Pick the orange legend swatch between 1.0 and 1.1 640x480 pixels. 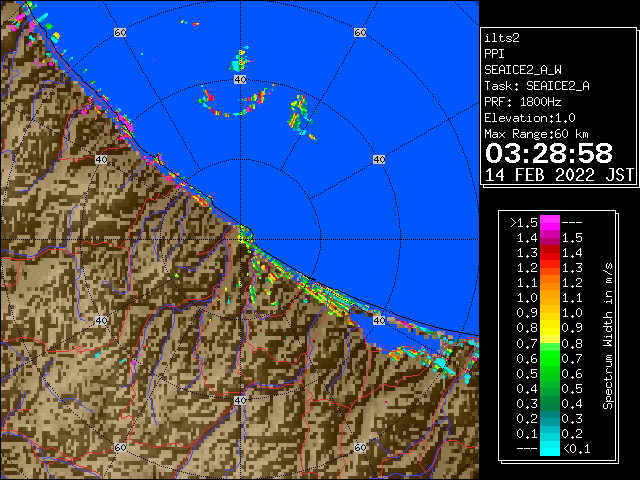[550, 298]
